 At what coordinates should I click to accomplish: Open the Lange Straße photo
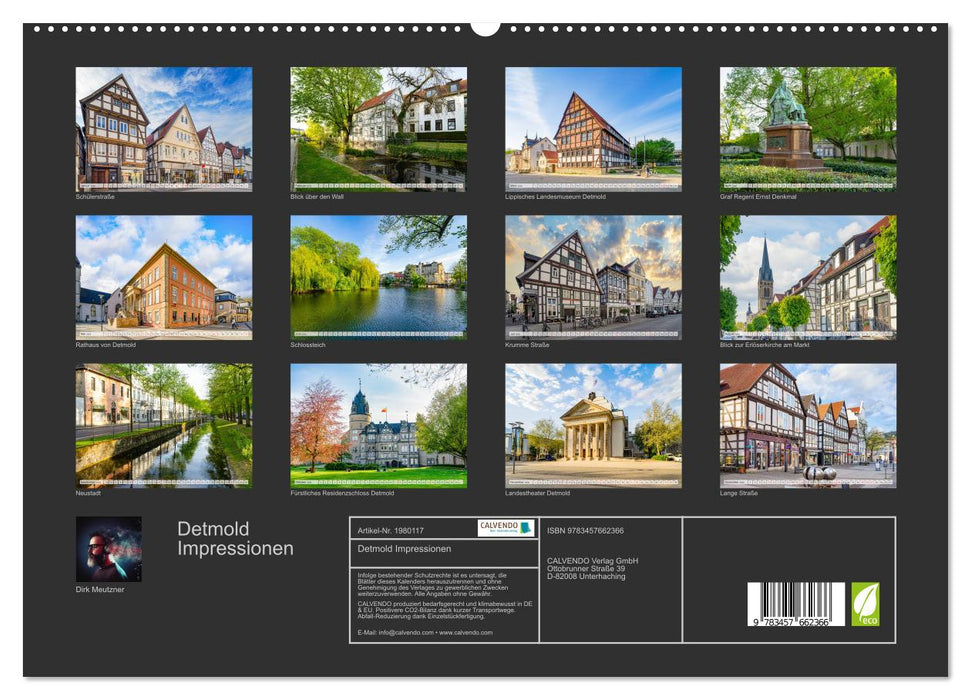(808, 425)
